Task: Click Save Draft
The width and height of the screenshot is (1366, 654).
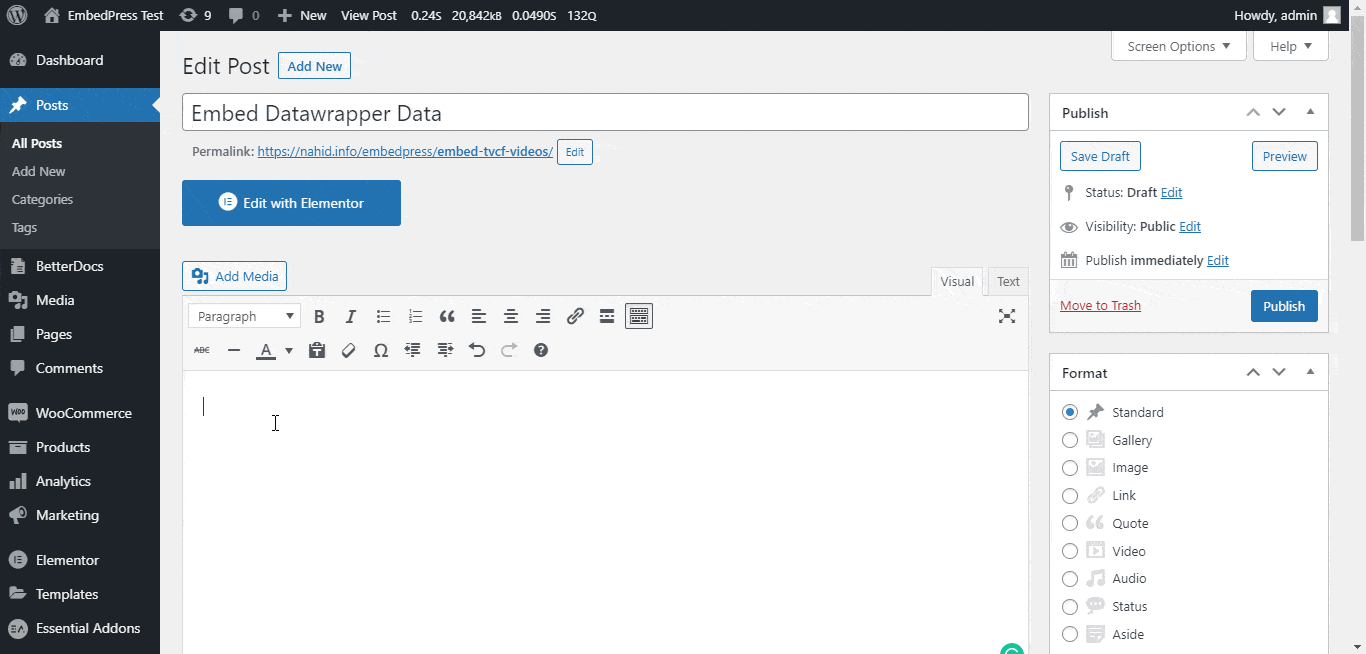Action: (x=1100, y=156)
